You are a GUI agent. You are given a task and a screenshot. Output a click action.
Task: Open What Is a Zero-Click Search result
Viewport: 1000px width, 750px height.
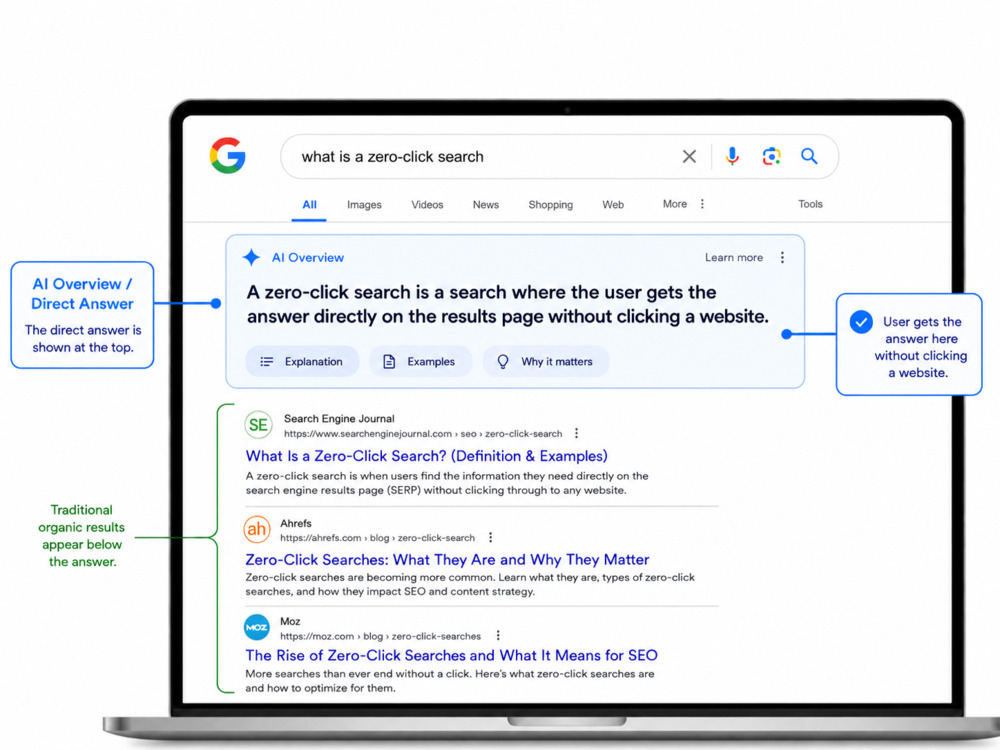[x=427, y=456]
